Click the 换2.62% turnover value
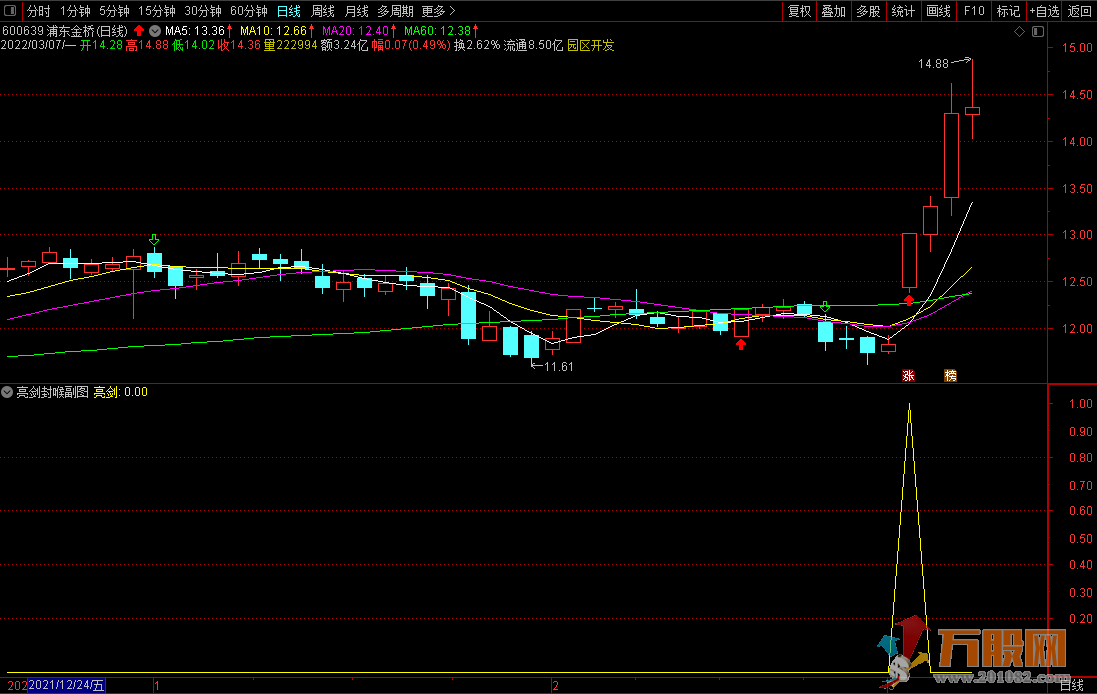 477,45
